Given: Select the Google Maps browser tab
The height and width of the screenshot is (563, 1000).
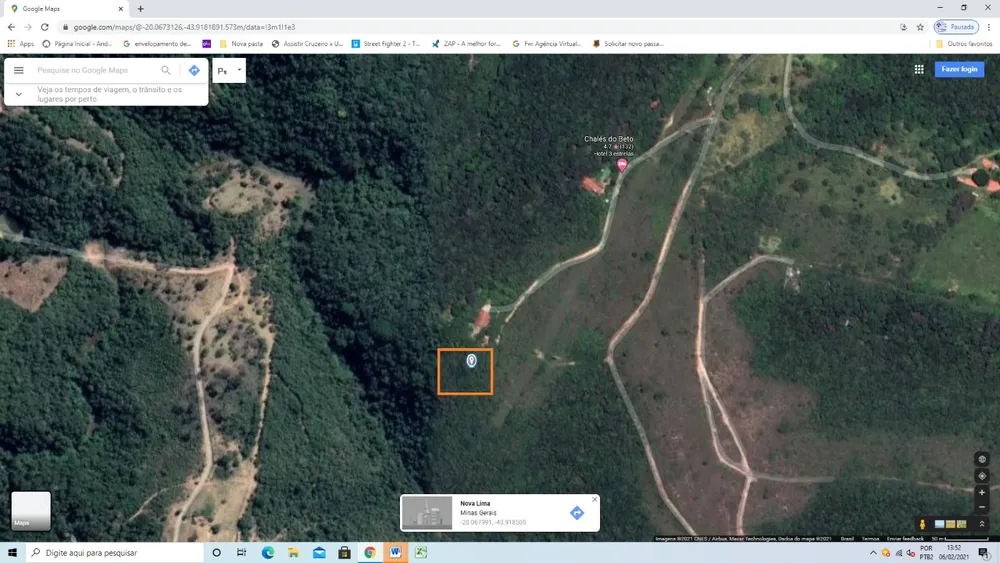Looking at the screenshot, I should 64,9.
